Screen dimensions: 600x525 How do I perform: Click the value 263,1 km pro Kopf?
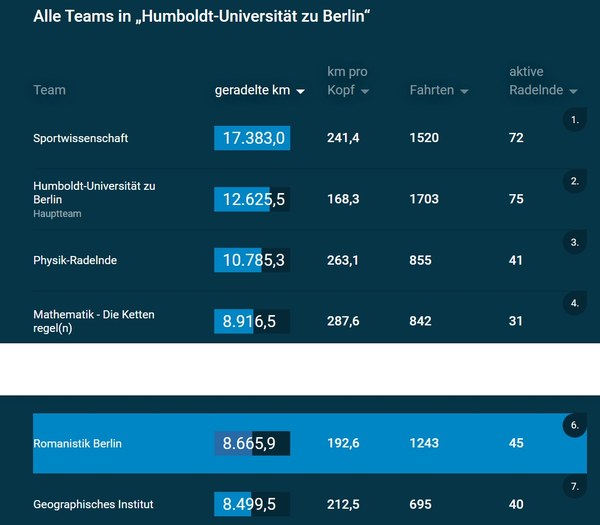[x=343, y=260]
